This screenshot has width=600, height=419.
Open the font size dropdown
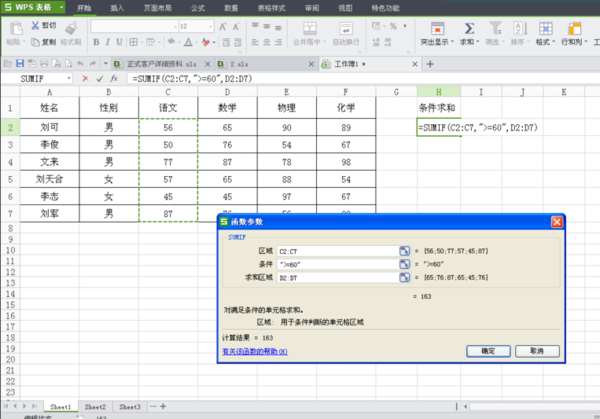tap(210, 26)
